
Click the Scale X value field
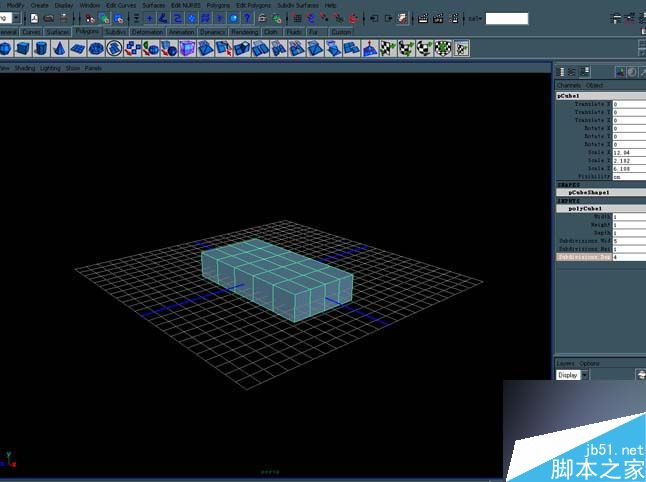(x=629, y=152)
